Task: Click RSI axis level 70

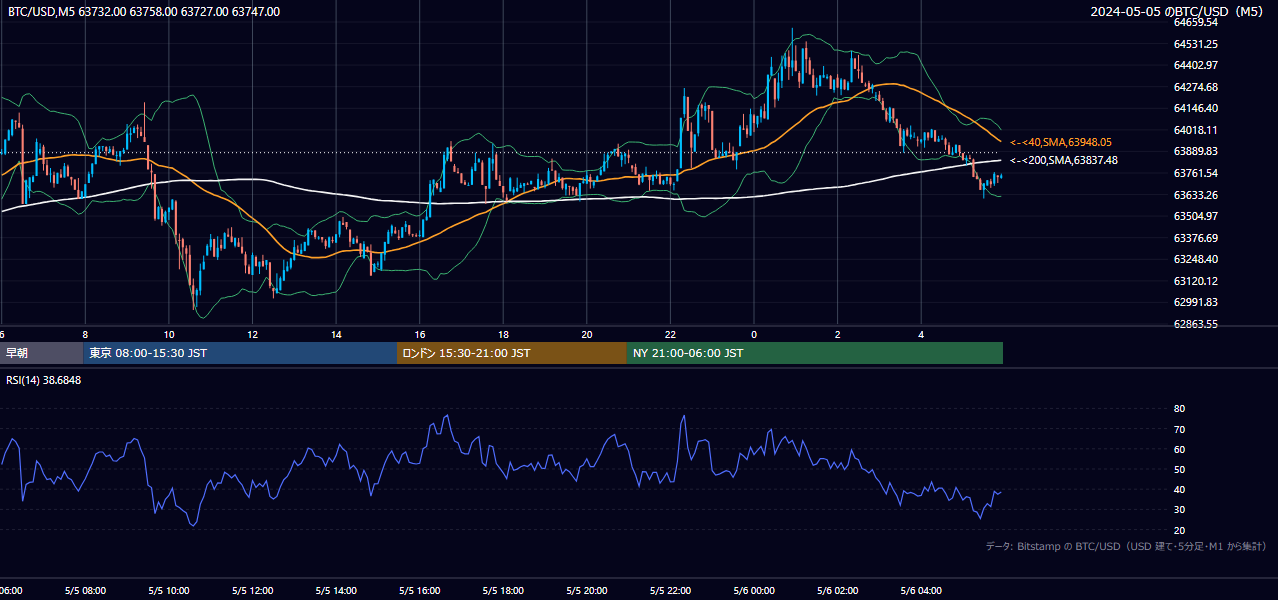Action: 1179,429
